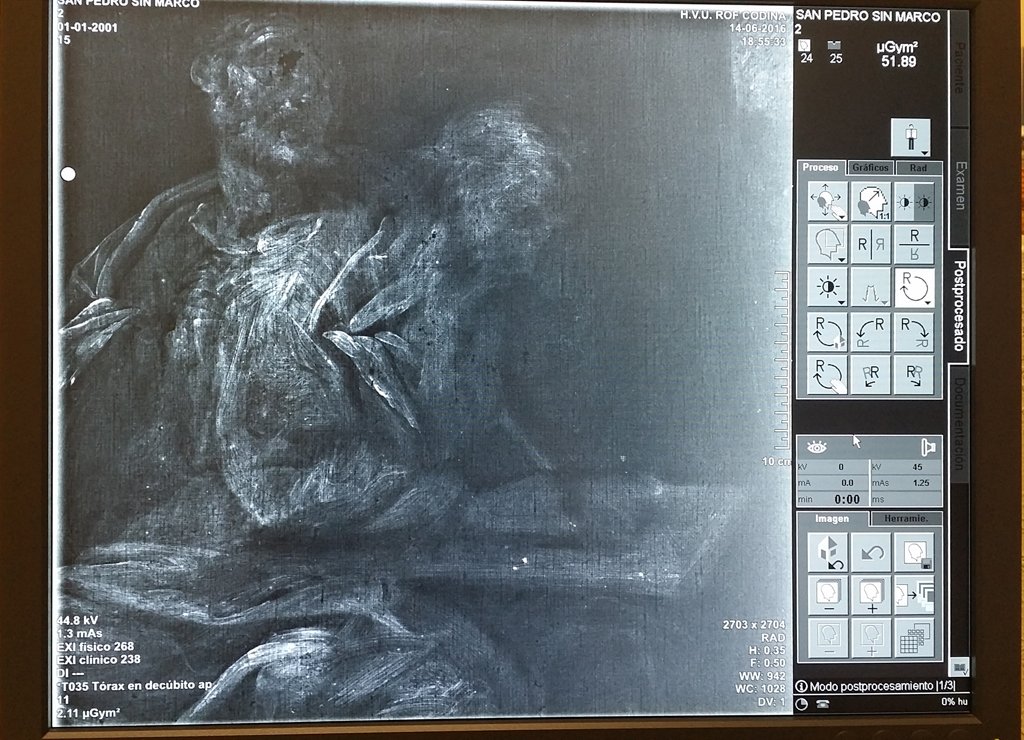This screenshot has height=740, width=1024.
Task: Open the 1:1 zoom tool
Action: coord(870,200)
